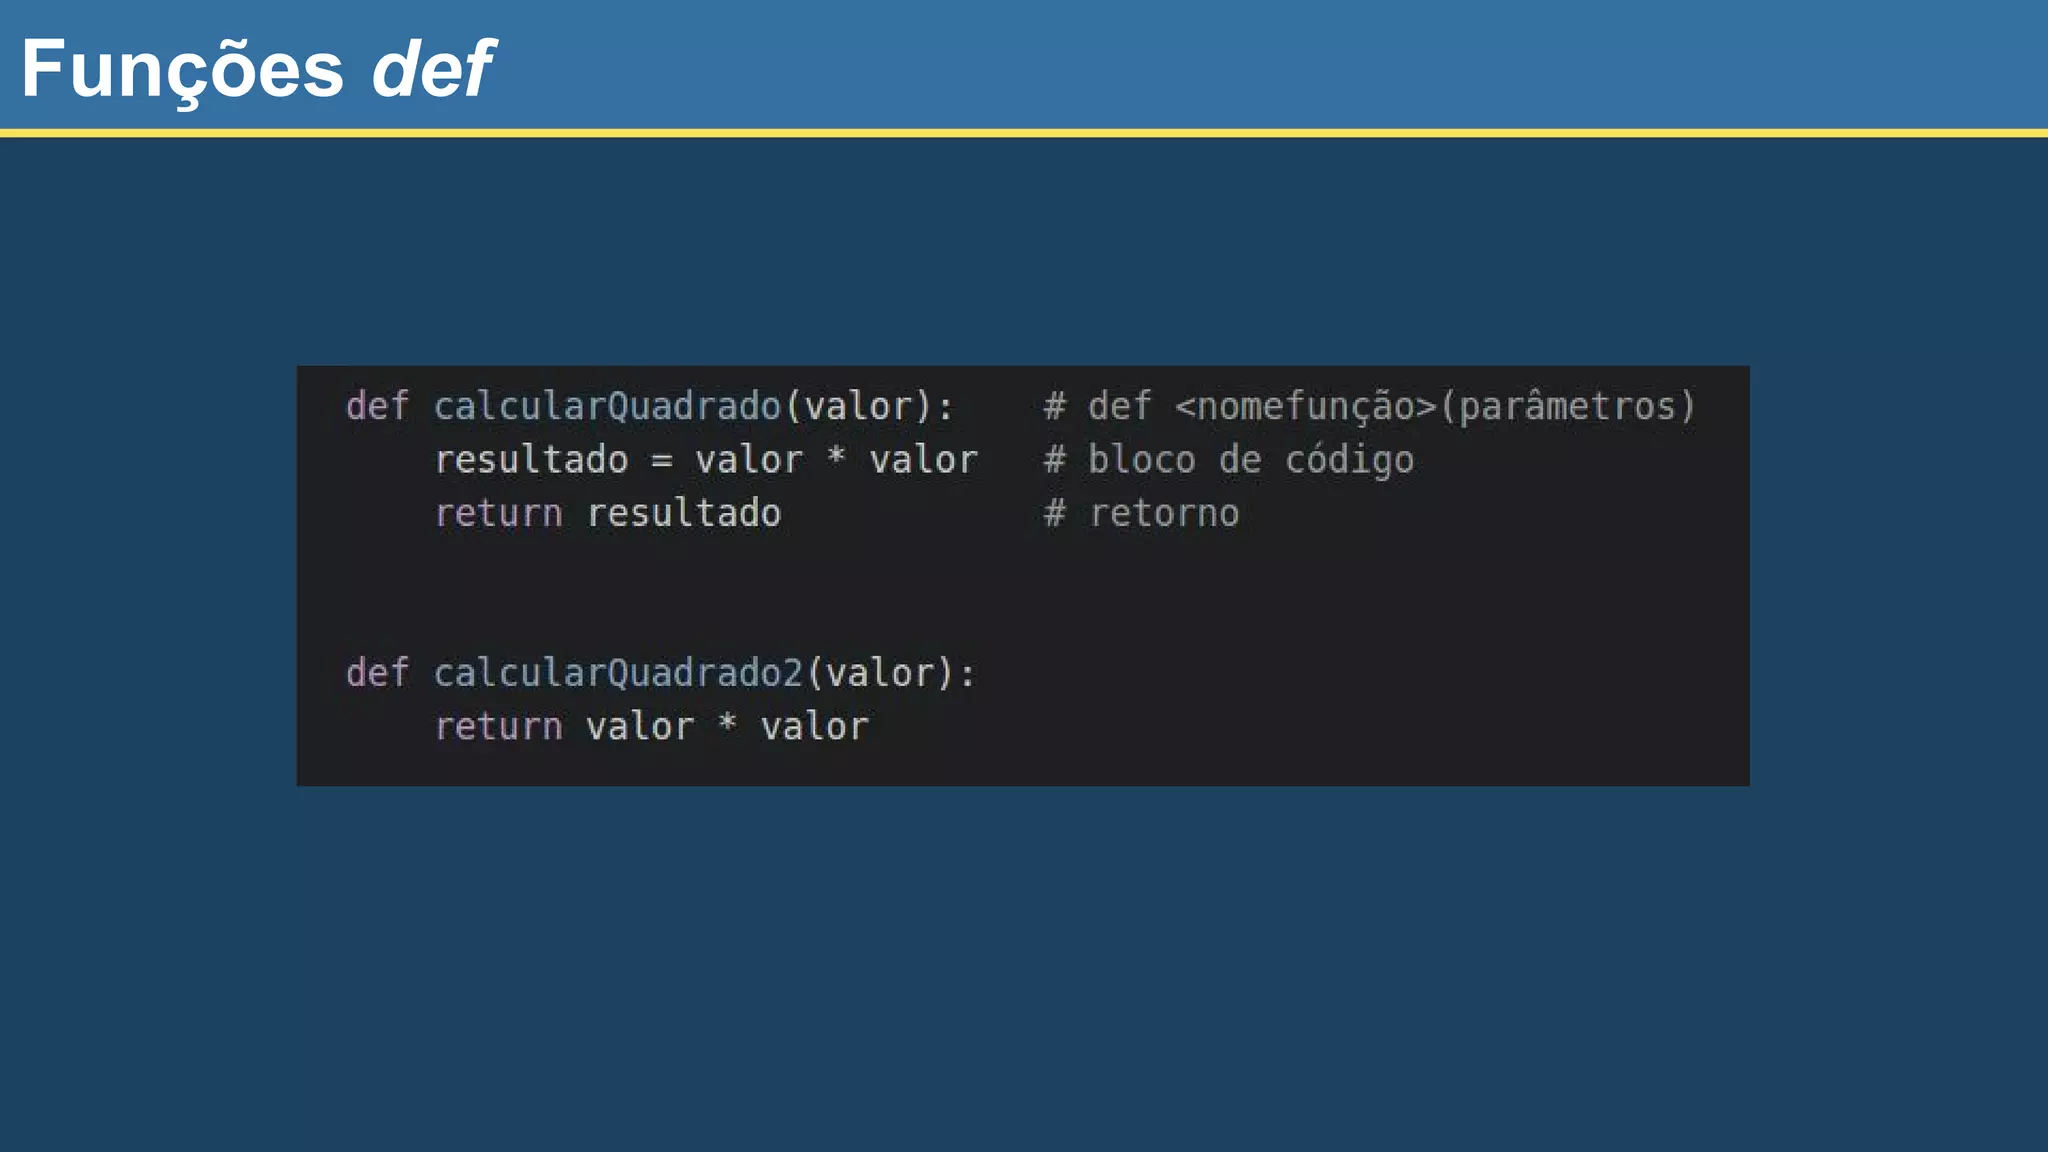This screenshot has width=2048, height=1152.
Task: Click the yellow divider line under the title
Action: coord(1024,132)
